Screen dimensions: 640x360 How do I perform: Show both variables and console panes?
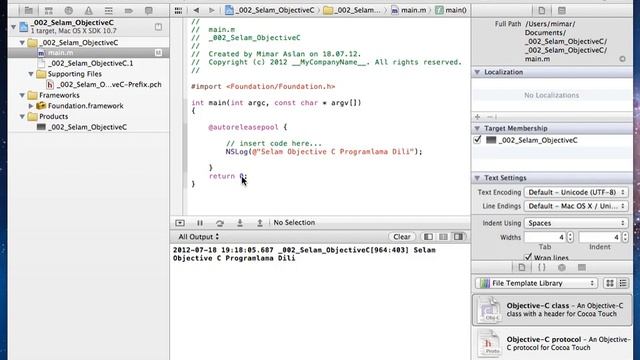pyautogui.click(x=443, y=237)
